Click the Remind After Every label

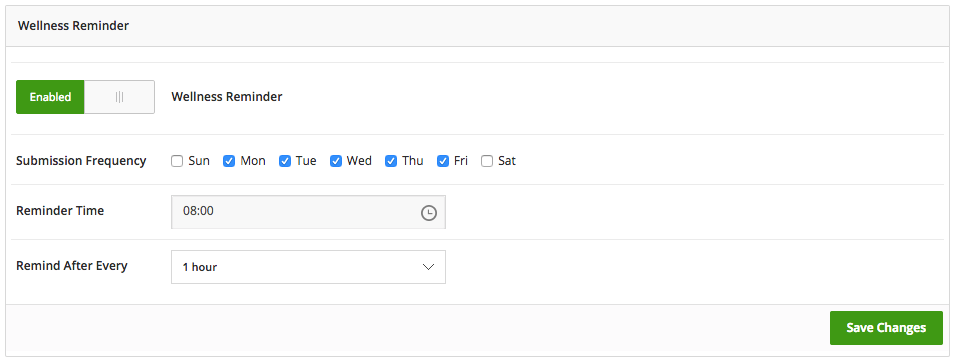click(71, 266)
